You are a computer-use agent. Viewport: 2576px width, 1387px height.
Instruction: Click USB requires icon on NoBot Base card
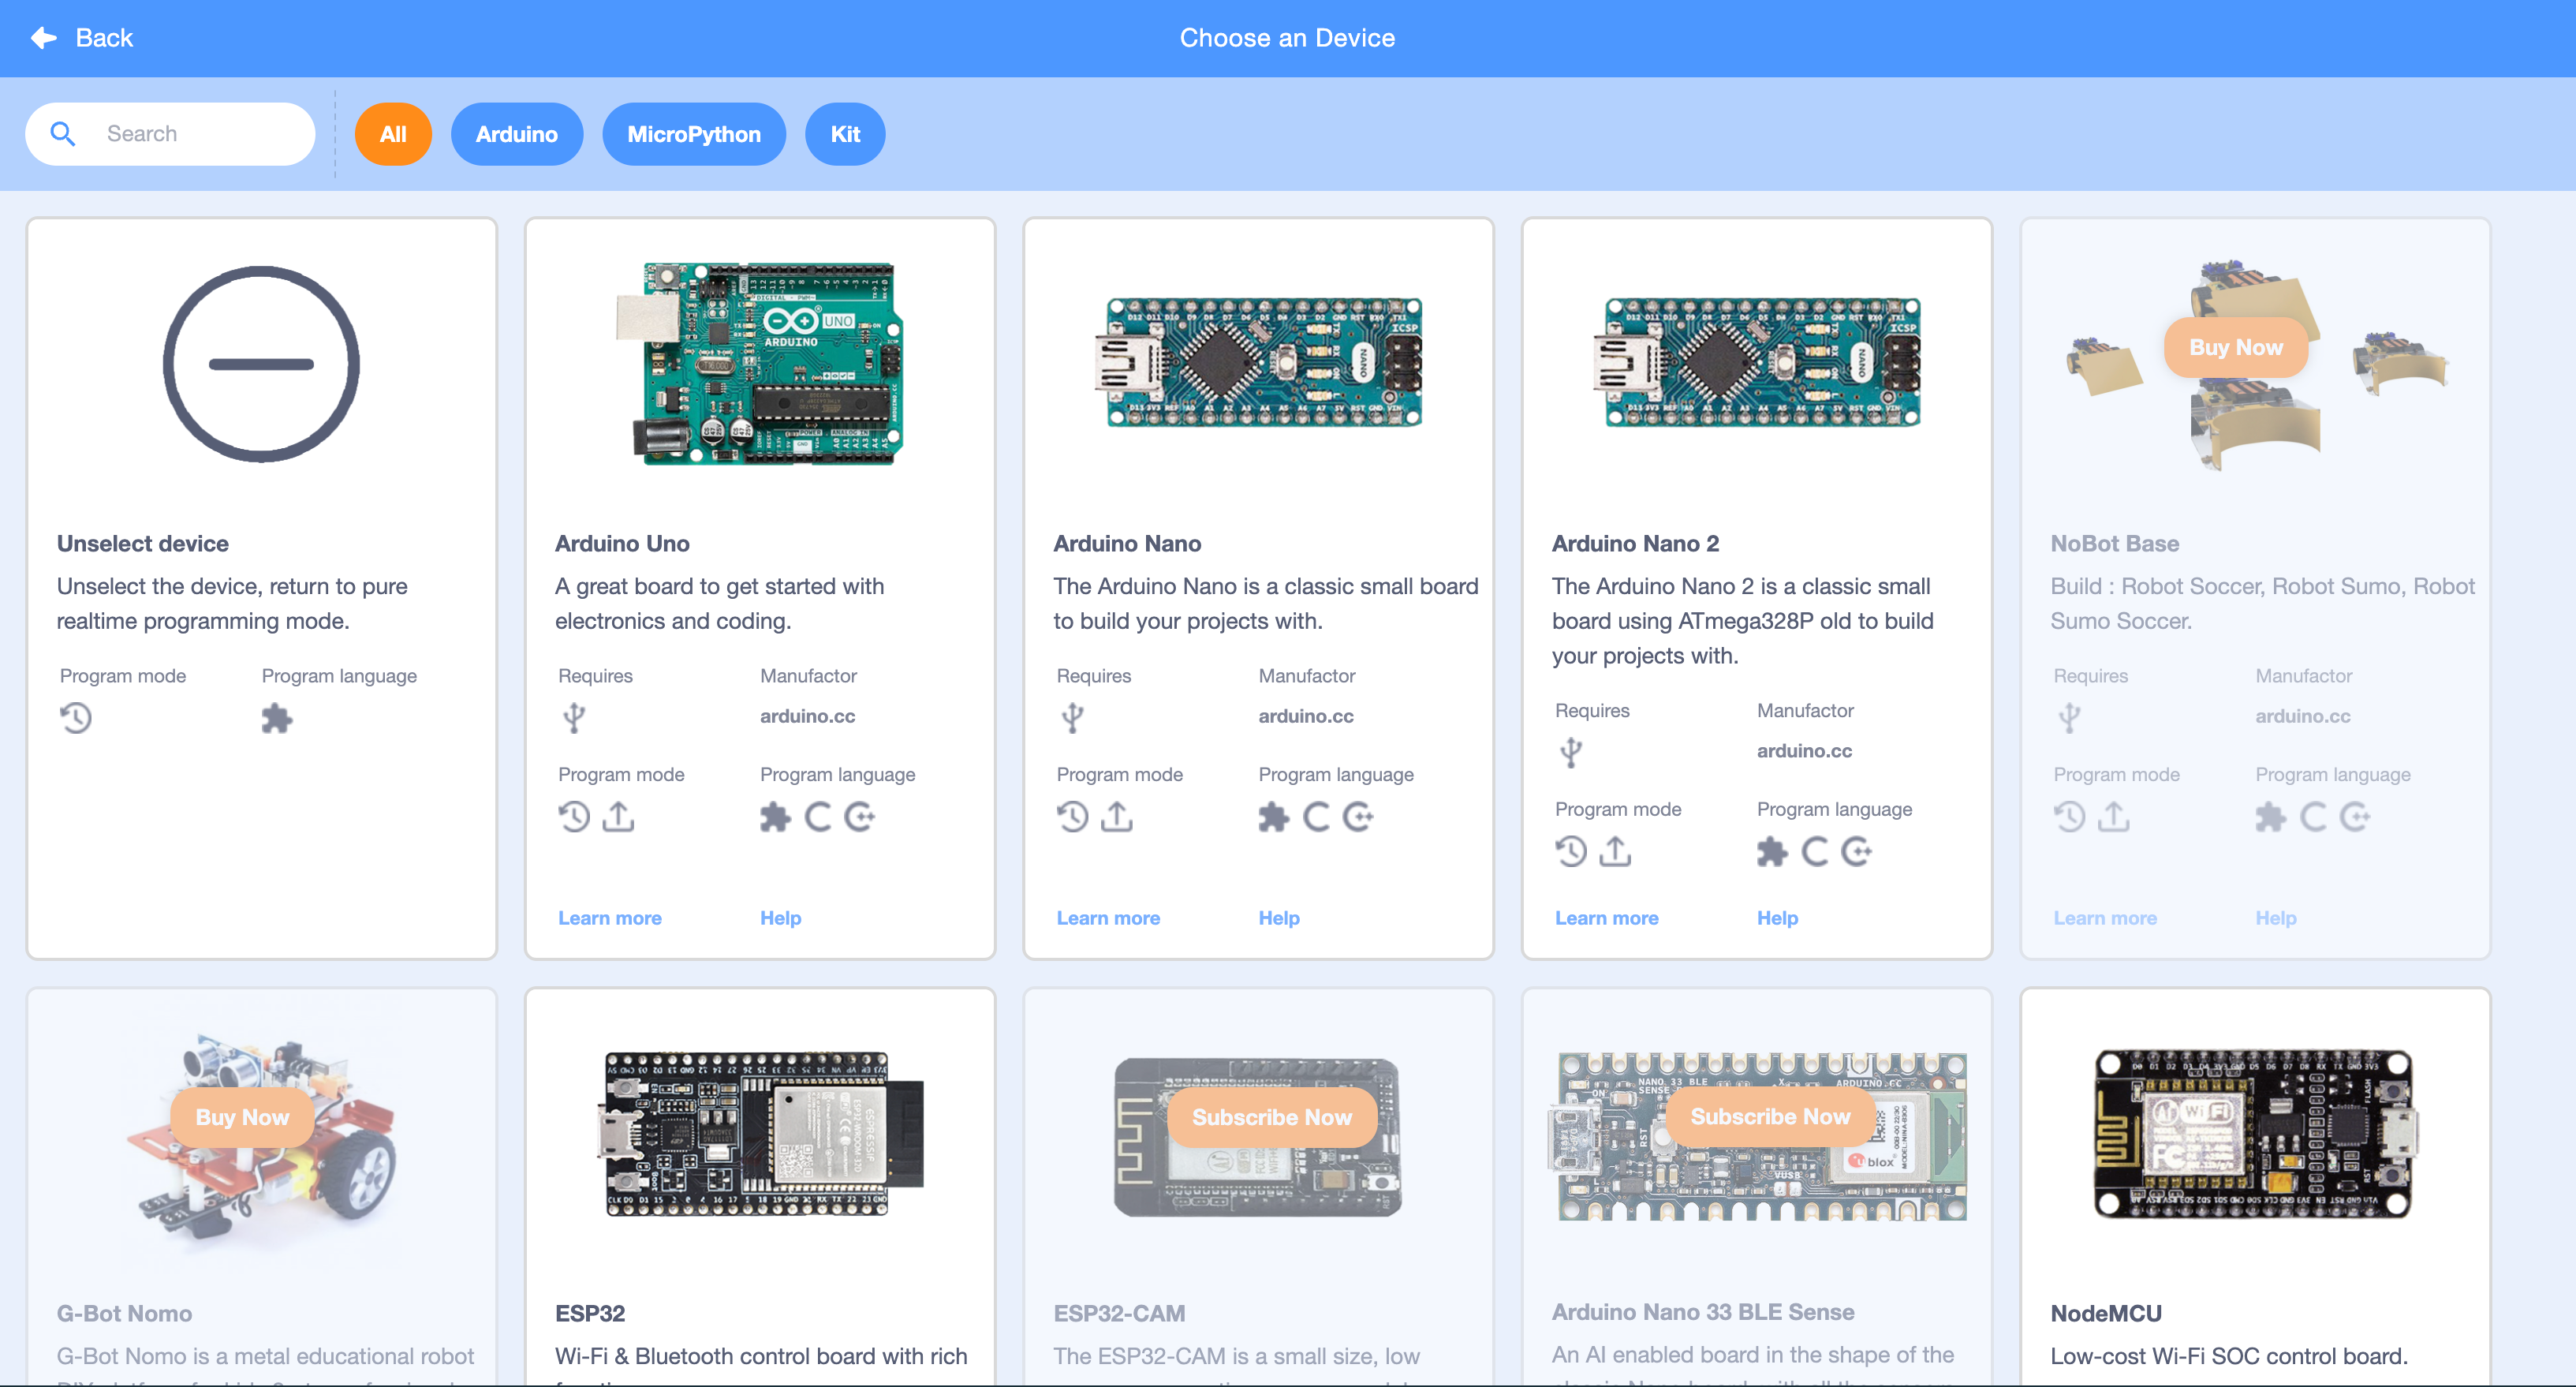tap(2069, 717)
